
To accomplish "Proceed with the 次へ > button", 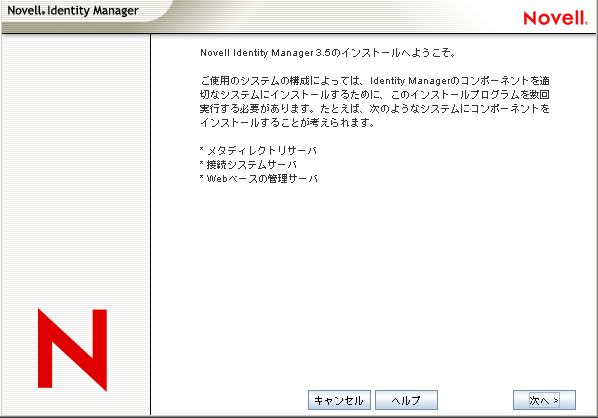I will [x=544, y=400].
